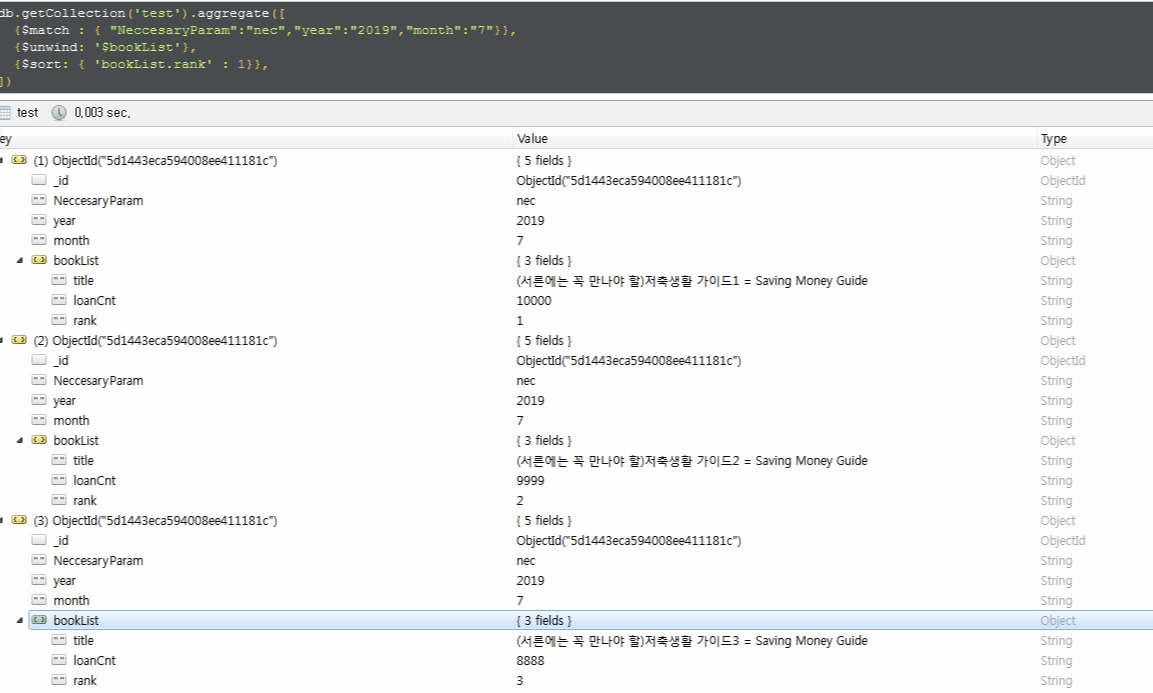Select the NeccesaryParam key label in document (2)

98,381
